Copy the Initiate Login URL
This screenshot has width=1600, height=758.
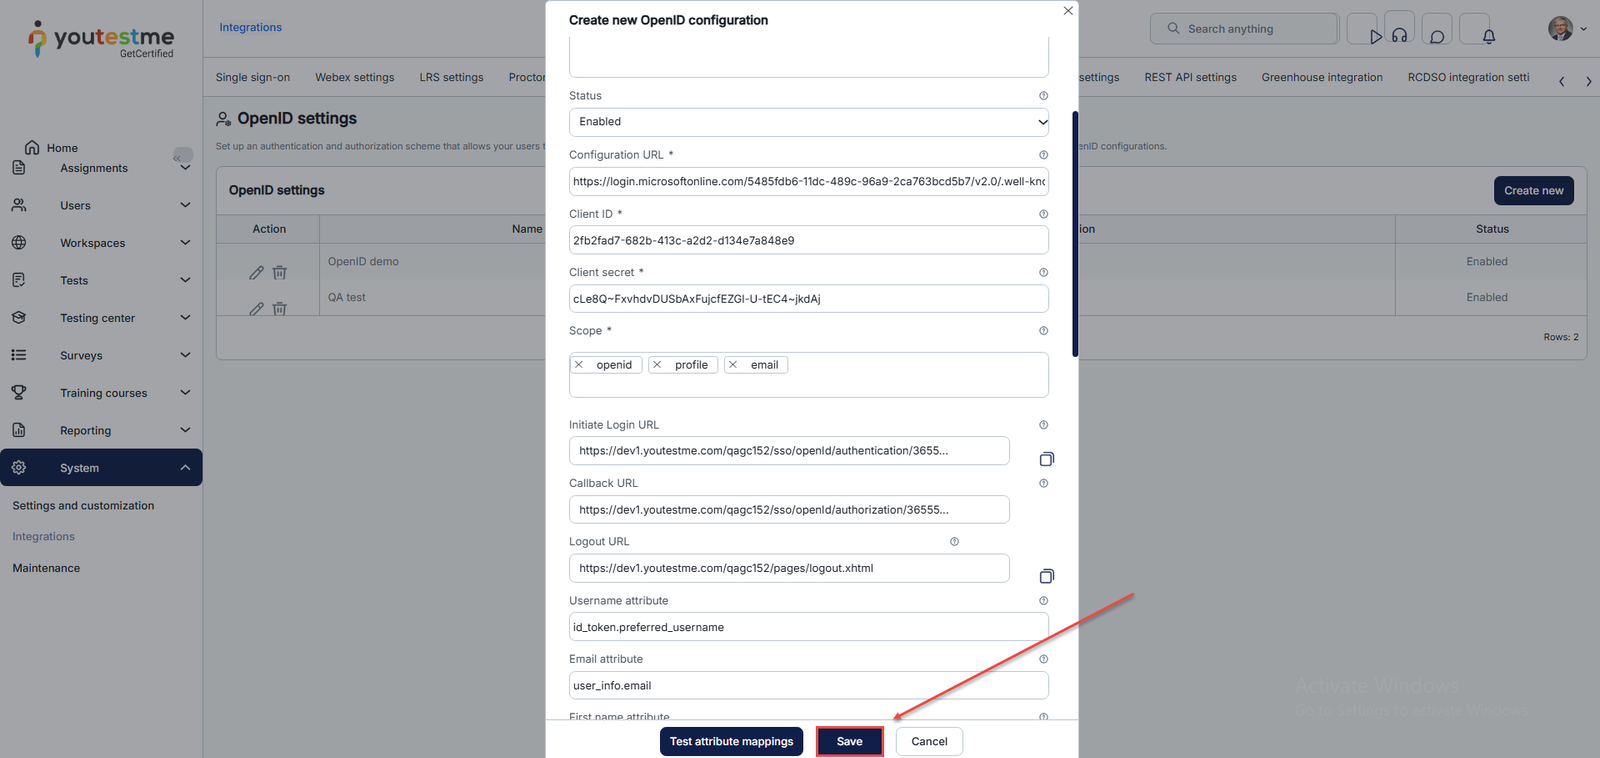tap(1046, 459)
